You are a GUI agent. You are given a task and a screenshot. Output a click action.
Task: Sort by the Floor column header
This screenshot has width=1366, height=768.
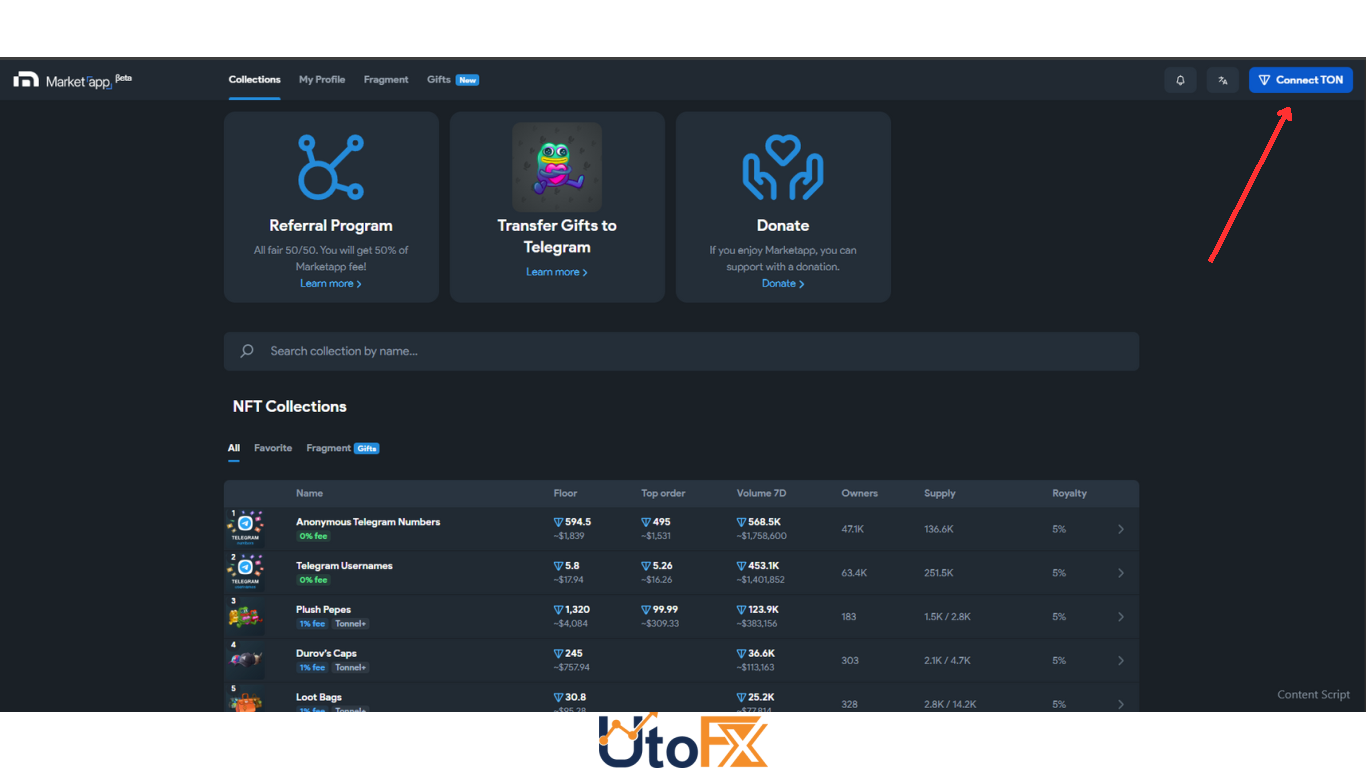coord(565,493)
